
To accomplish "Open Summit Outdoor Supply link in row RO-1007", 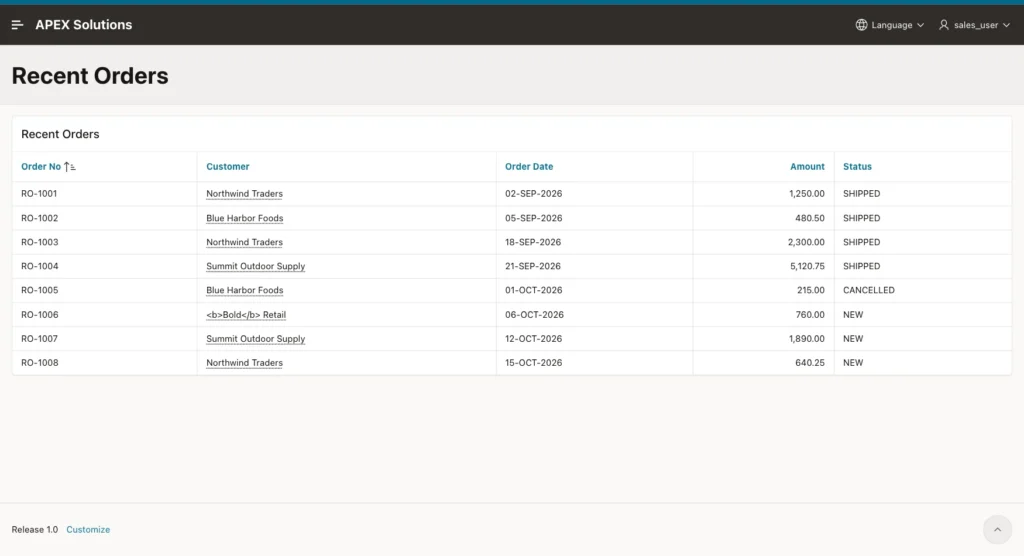I will (x=255, y=338).
